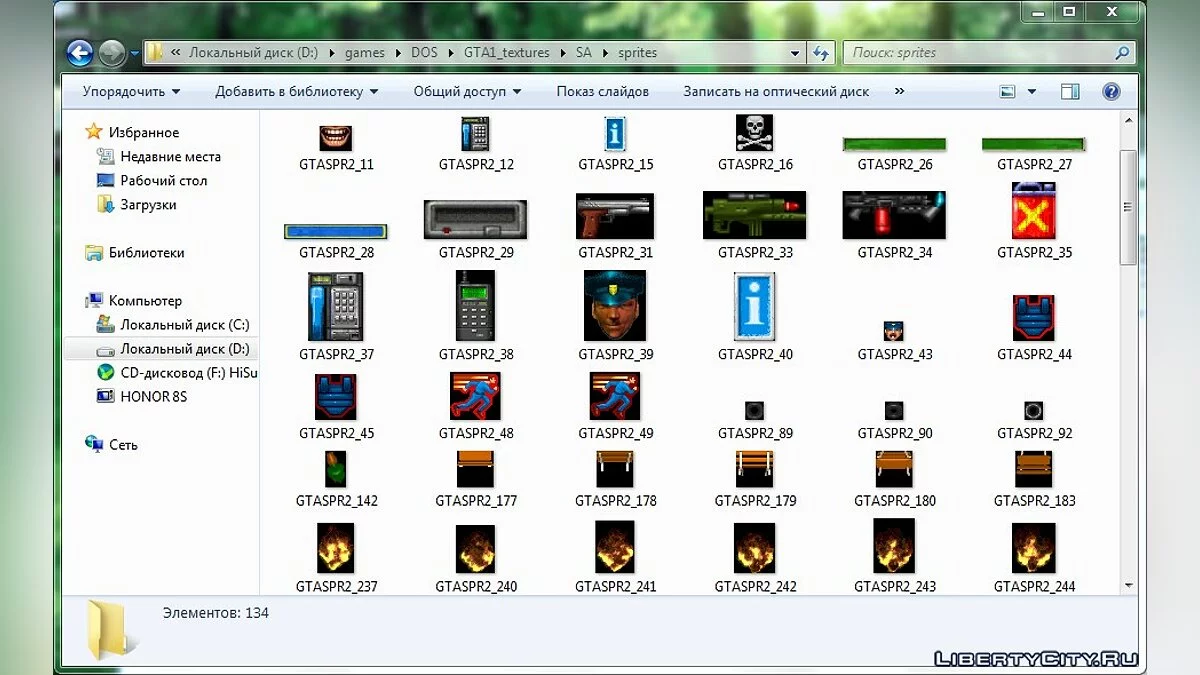Select the police officer face GTASPR2_39
Viewport: 1200px width, 675px height.
[x=615, y=306]
